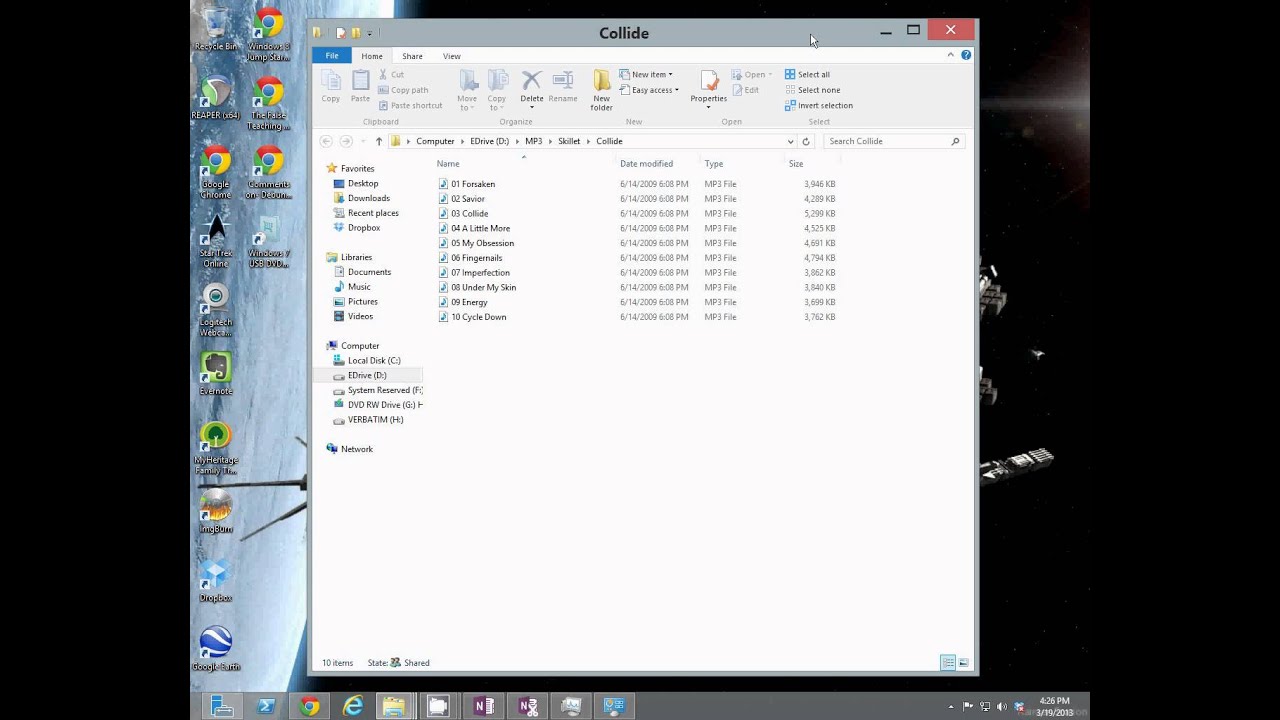This screenshot has width=1280, height=720.
Task: Select Local Disk (C:) in the sidebar
Action: point(374,360)
